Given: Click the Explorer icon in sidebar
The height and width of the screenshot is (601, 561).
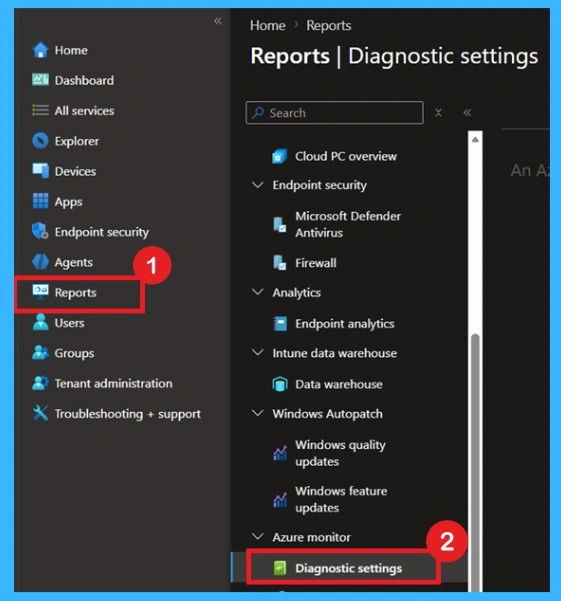Looking at the screenshot, I should click(40, 141).
